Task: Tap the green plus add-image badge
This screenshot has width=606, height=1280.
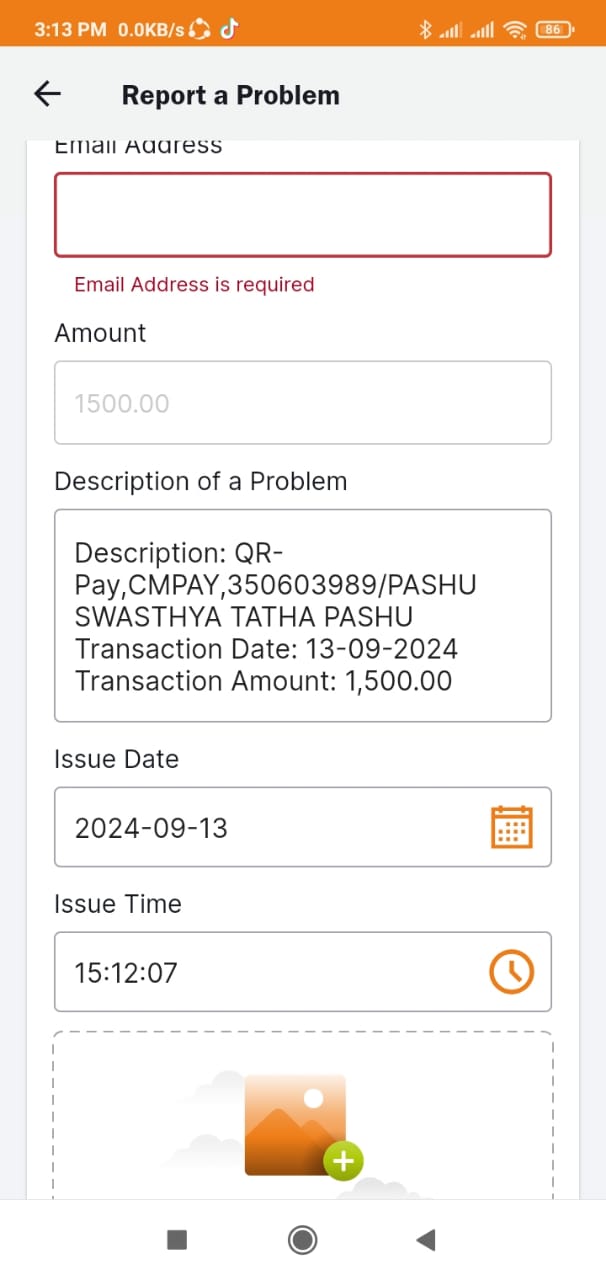Action: coord(343,1161)
